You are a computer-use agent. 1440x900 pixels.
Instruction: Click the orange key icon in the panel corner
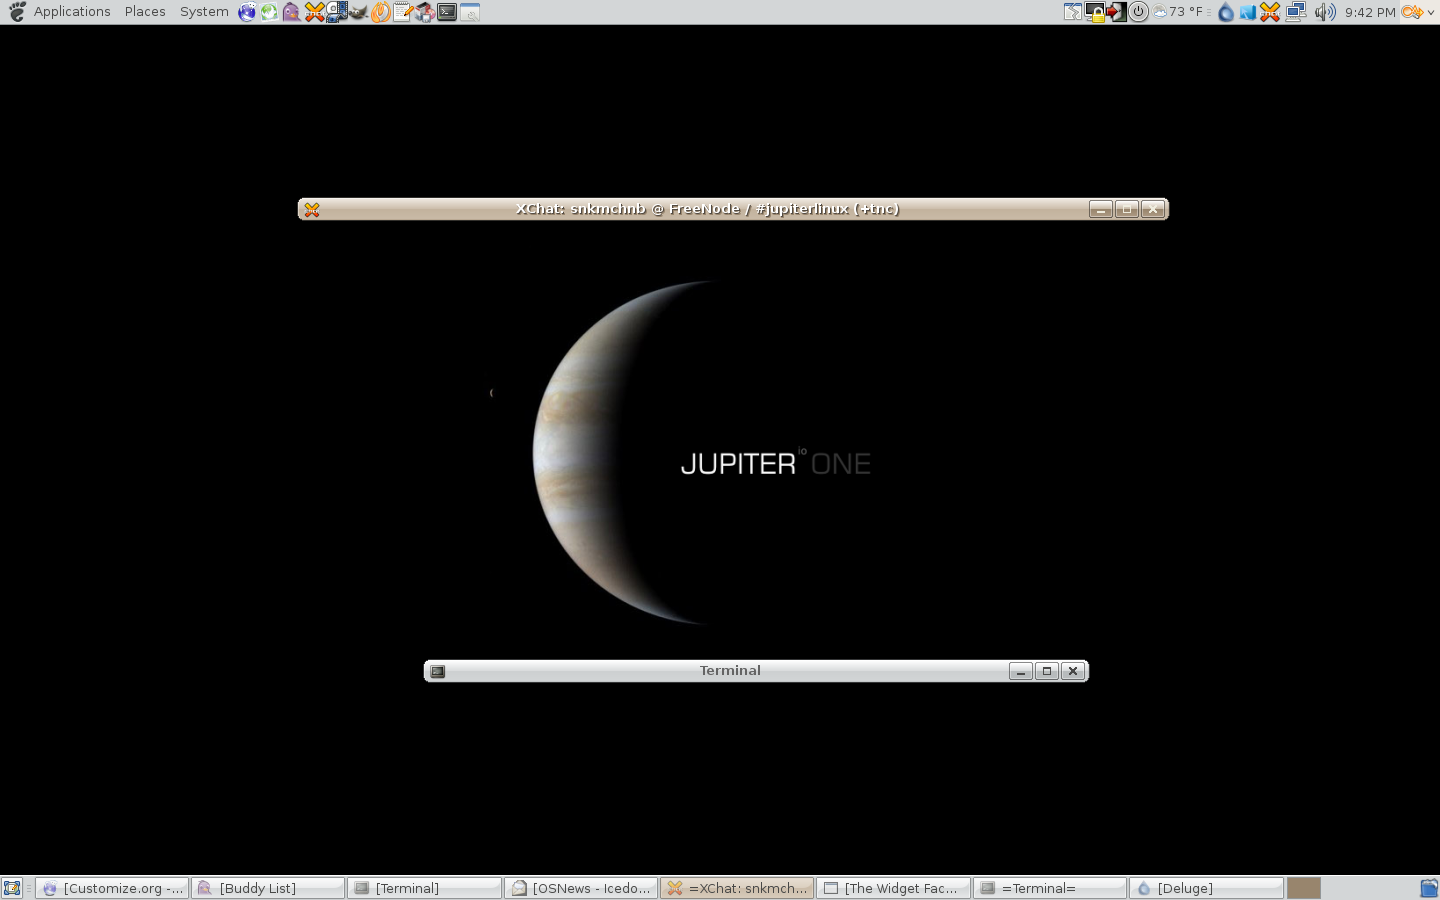point(1411,12)
